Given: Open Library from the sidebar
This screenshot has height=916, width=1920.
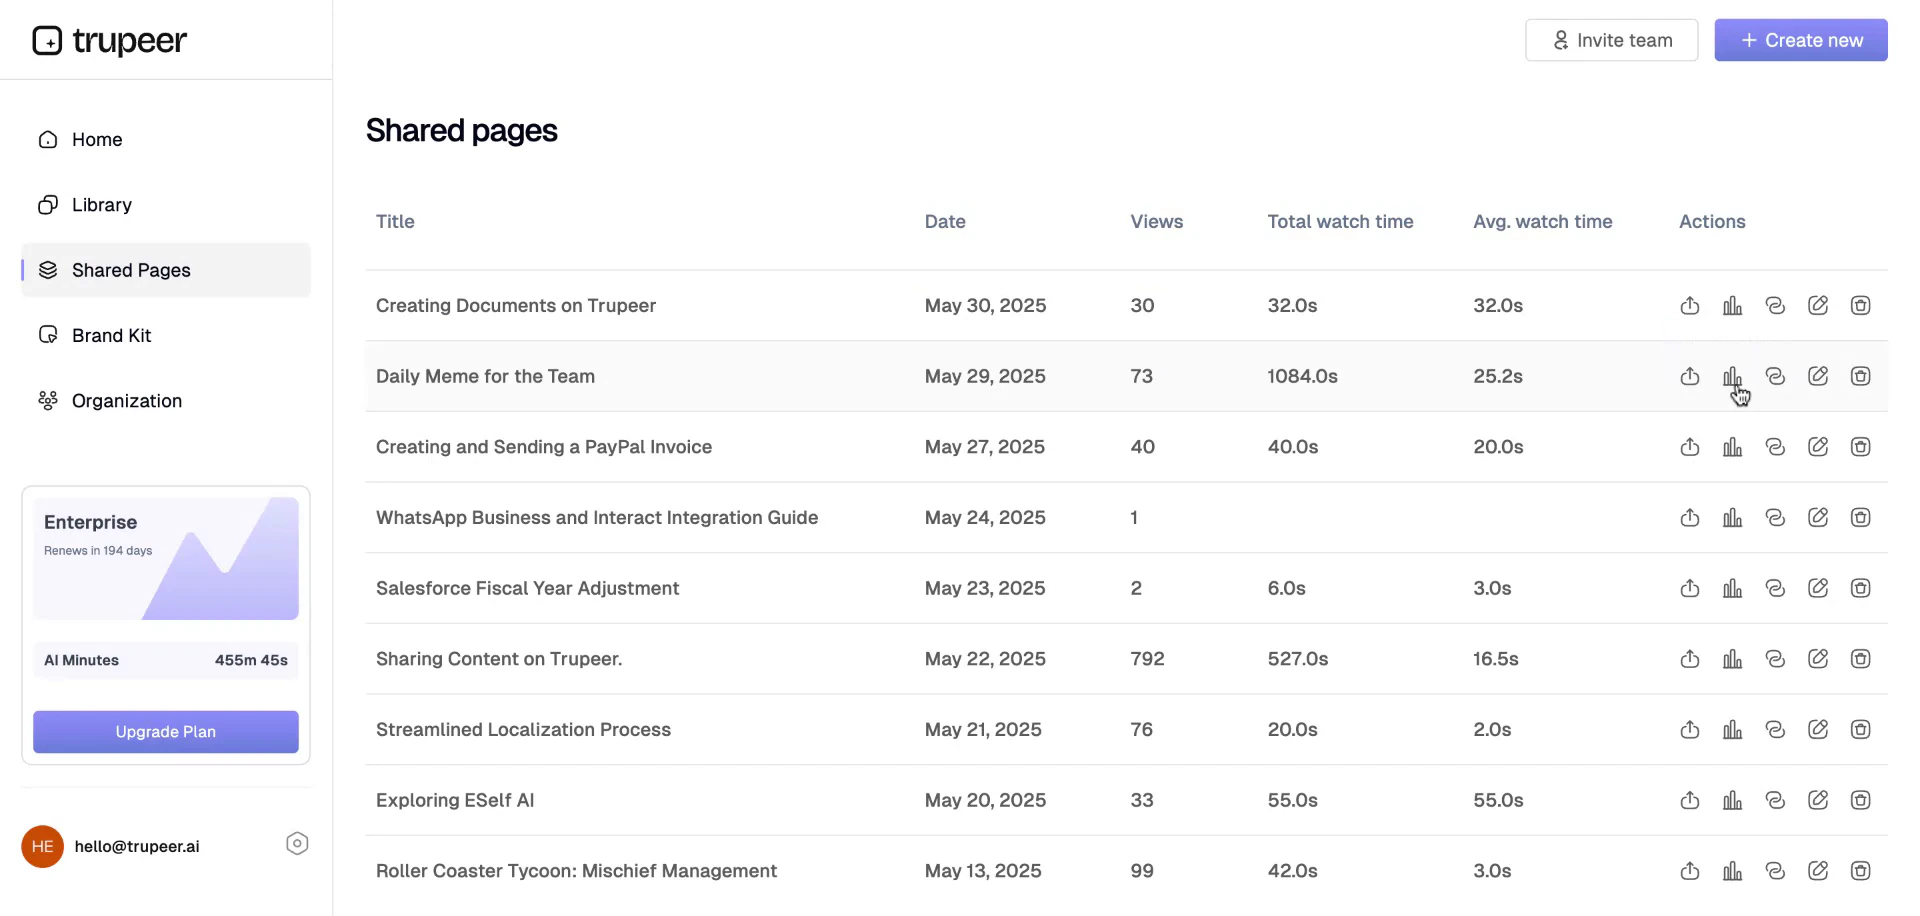Looking at the screenshot, I should (x=101, y=205).
